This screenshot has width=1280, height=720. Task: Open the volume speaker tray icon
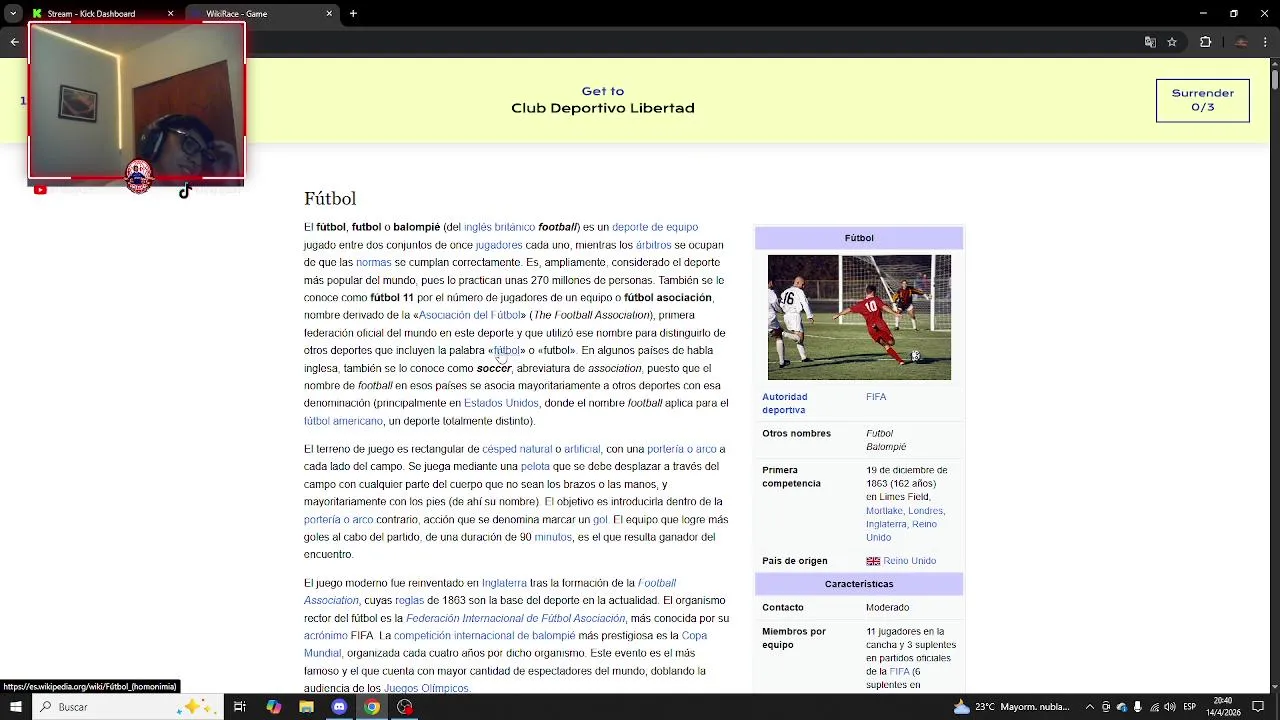[1171, 707]
